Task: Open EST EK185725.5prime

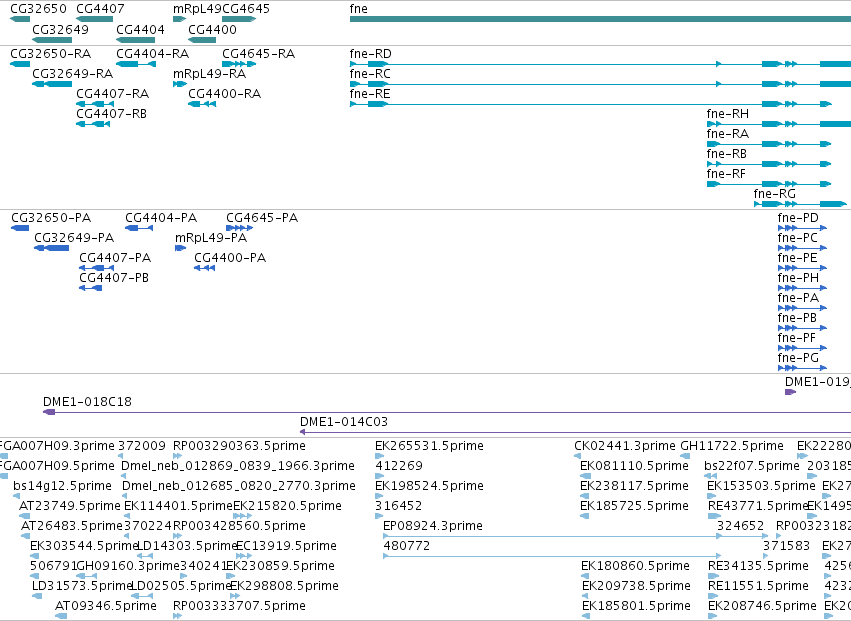Action: [x=634, y=506]
